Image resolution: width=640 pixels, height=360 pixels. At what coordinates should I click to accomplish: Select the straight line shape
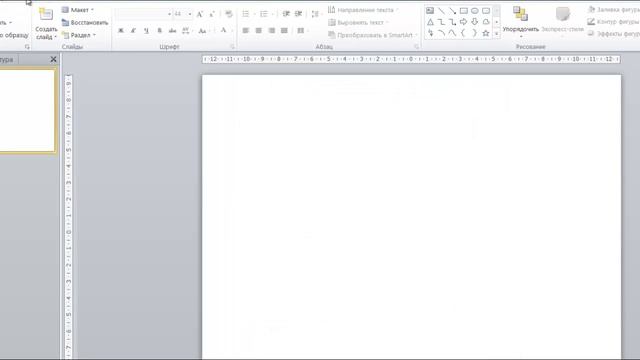tap(441, 11)
